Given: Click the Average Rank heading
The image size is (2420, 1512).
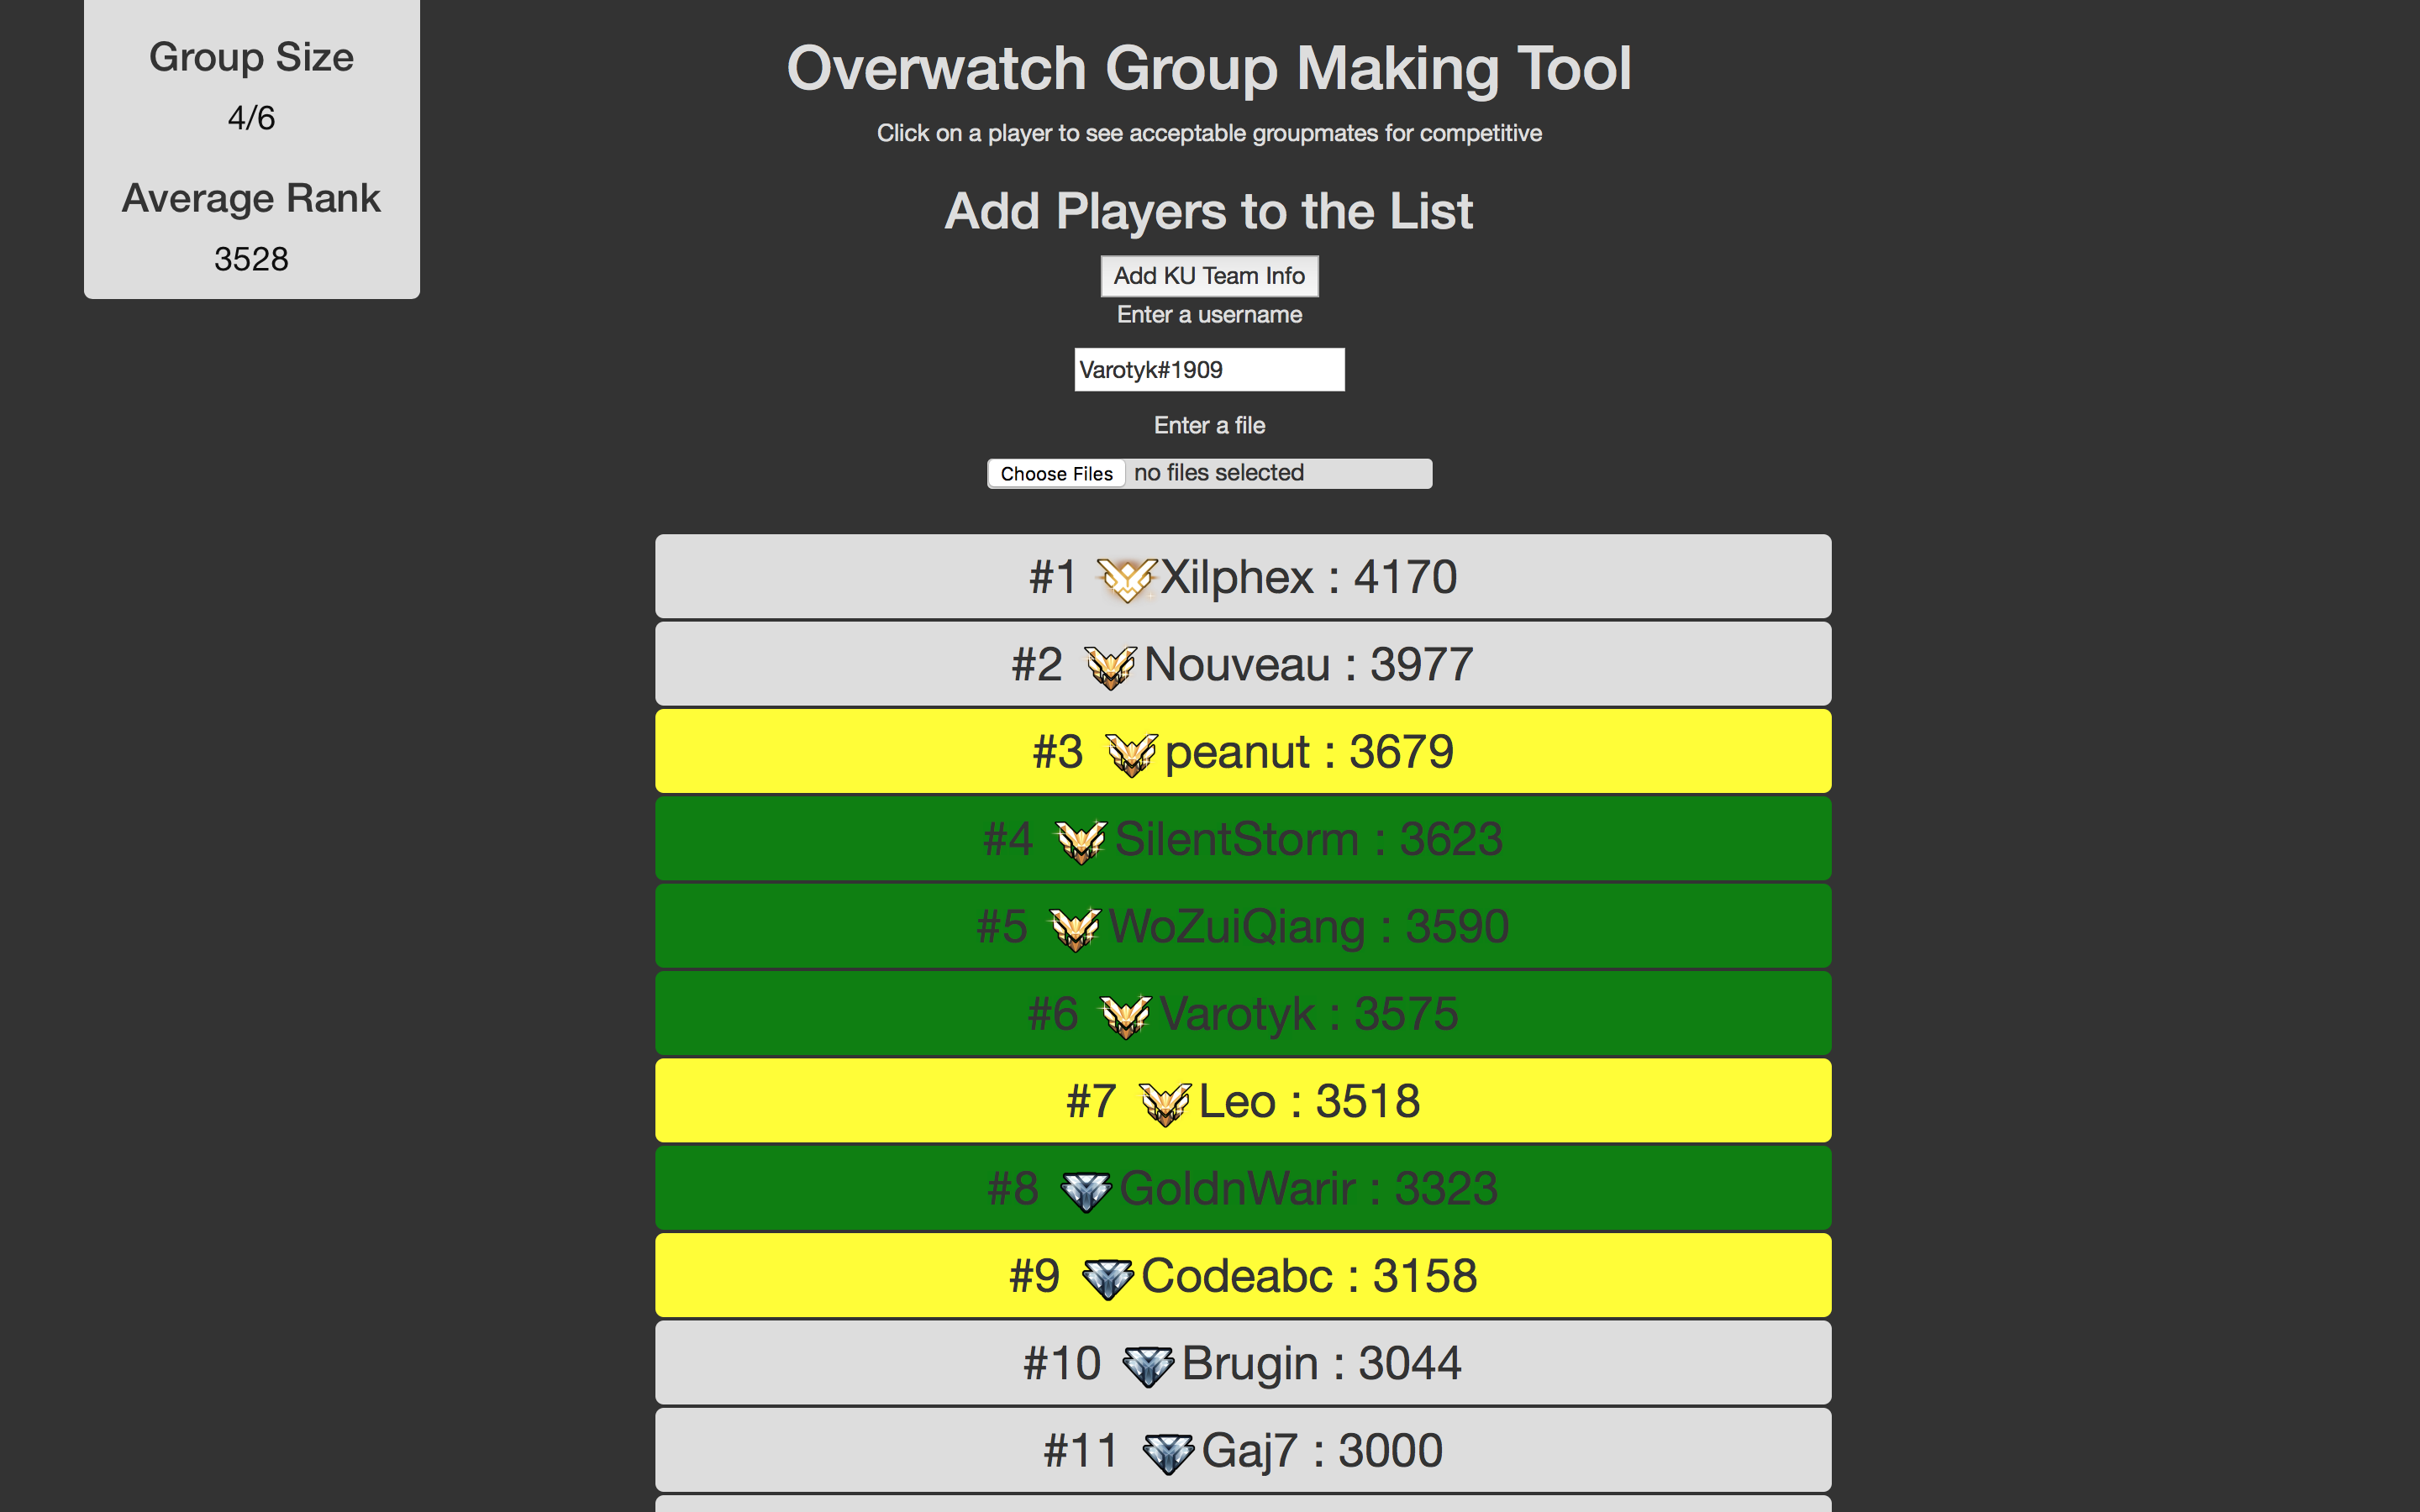Looking at the screenshot, I should (x=251, y=198).
